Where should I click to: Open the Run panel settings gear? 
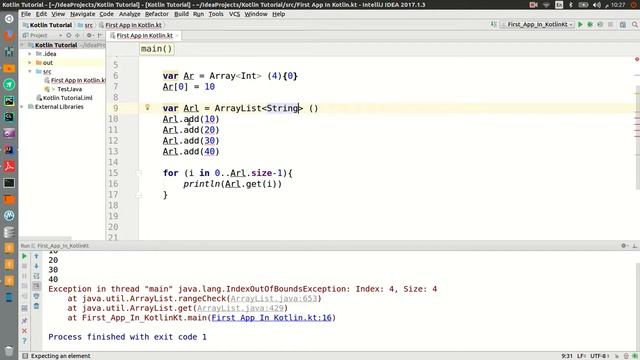click(x=623, y=246)
